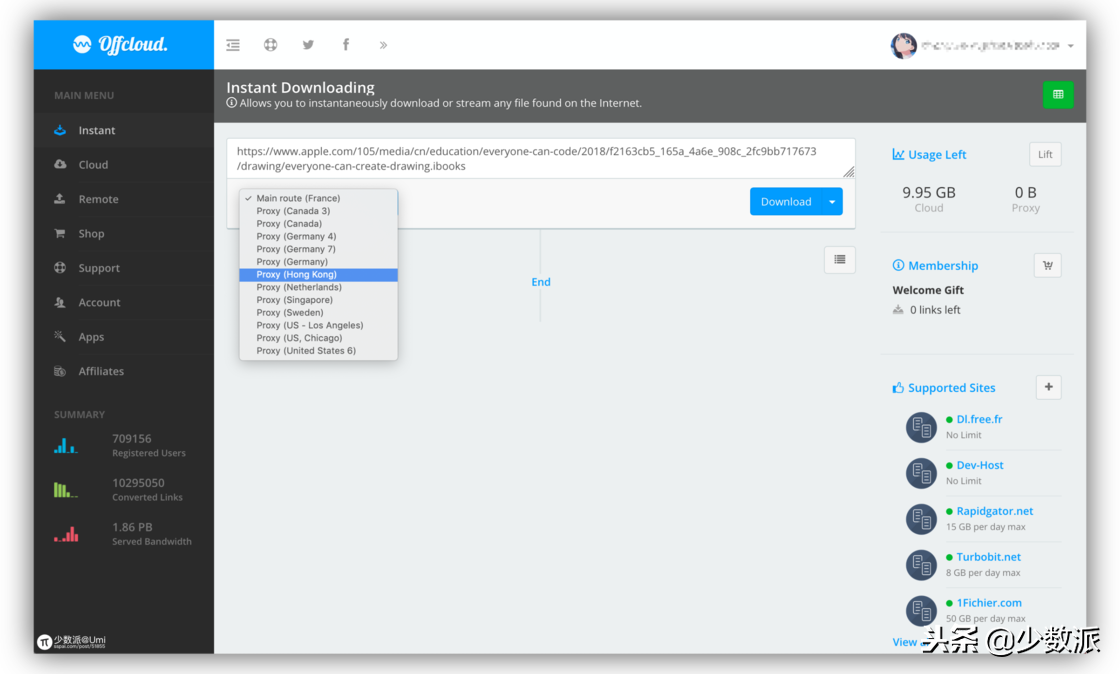1120x674 pixels.
Task: Click the membership shopping cart icon
Action: click(1047, 265)
